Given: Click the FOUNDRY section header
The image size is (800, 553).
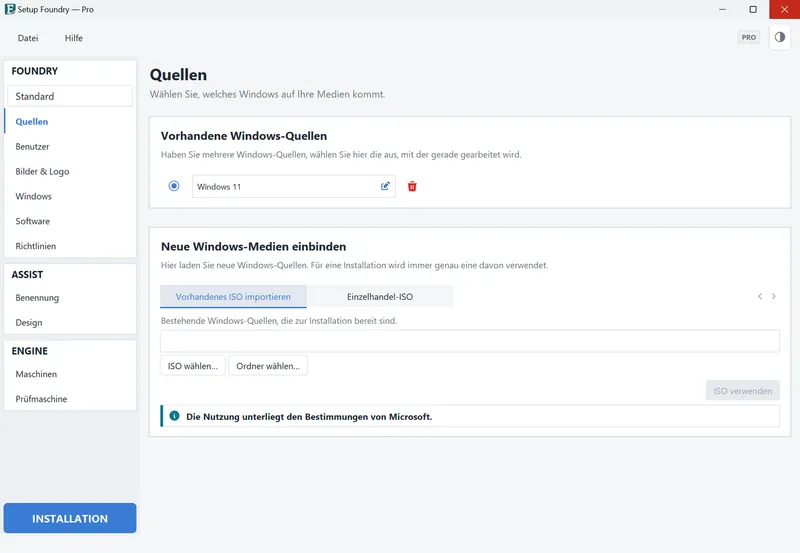Looking at the screenshot, I should pos(35,71).
